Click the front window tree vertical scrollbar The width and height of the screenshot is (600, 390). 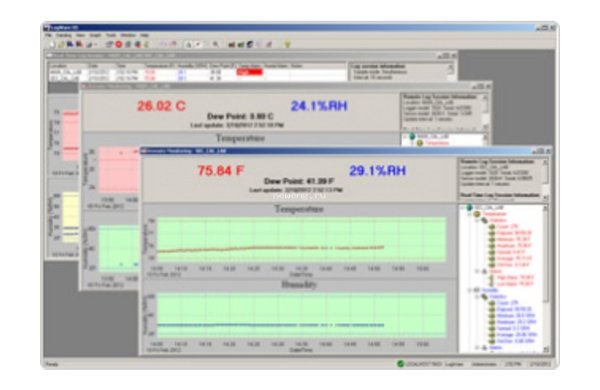point(546,279)
